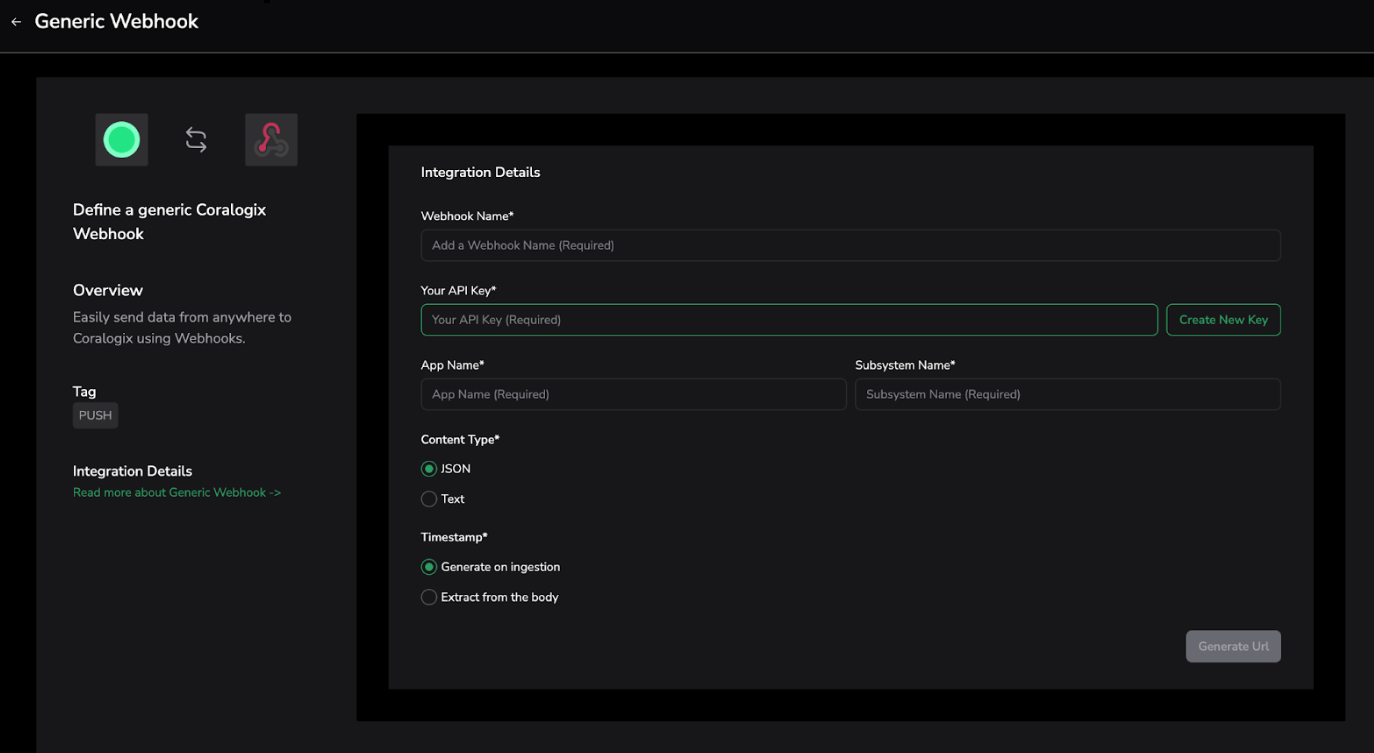Image resolution: width=1374 pixels, height=753 pixels.
Task: Select the JSON content type
Action: pos(429,469)
